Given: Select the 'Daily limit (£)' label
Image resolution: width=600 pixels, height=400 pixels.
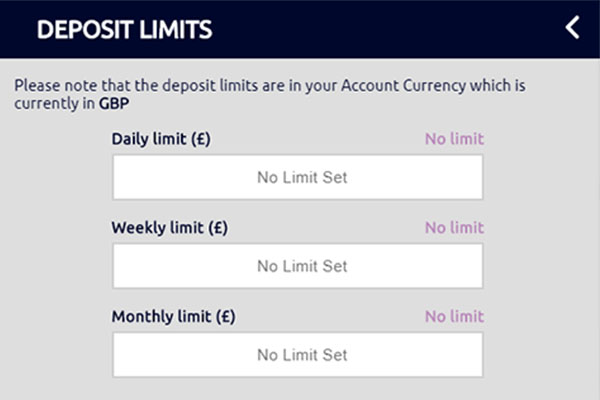Looking at the screenshot, I should click(161, 139).
